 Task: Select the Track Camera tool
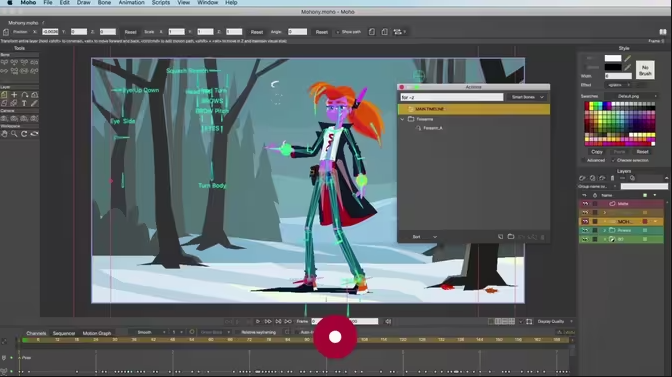tap(4, 118)
